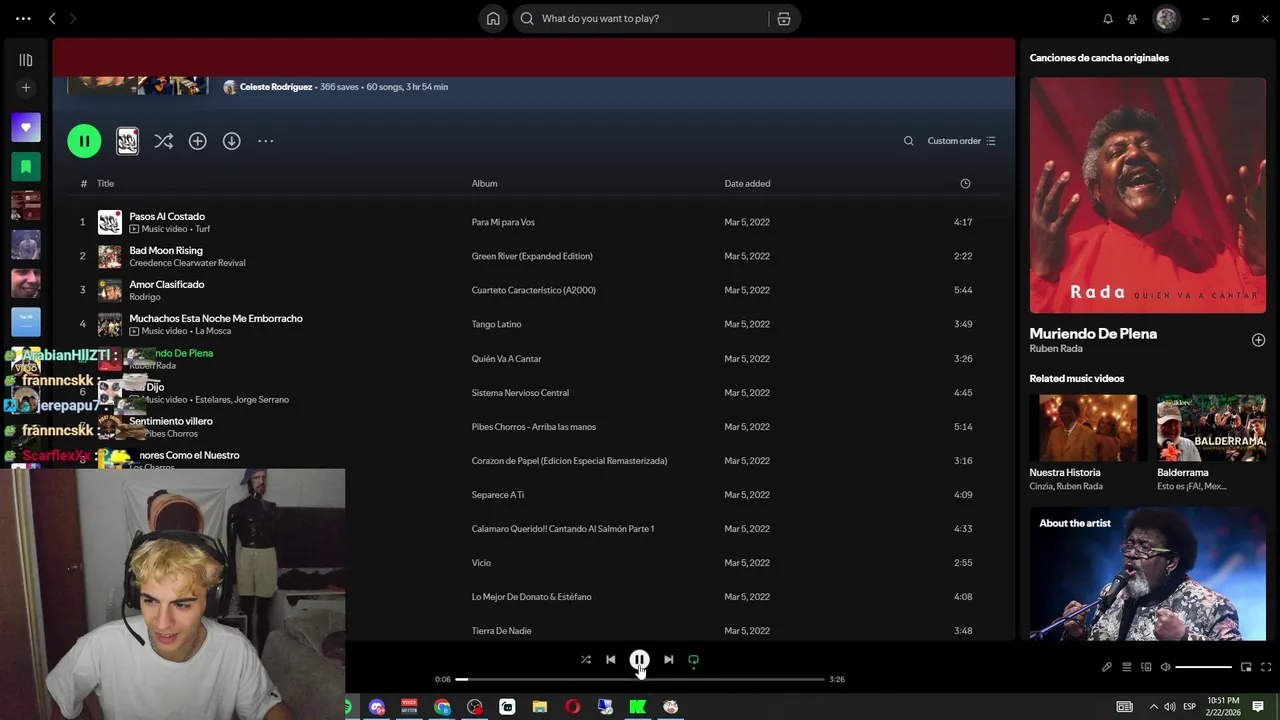Toggle the repeat button
The image size is (1280, 720).
click(x=693, y=659)
